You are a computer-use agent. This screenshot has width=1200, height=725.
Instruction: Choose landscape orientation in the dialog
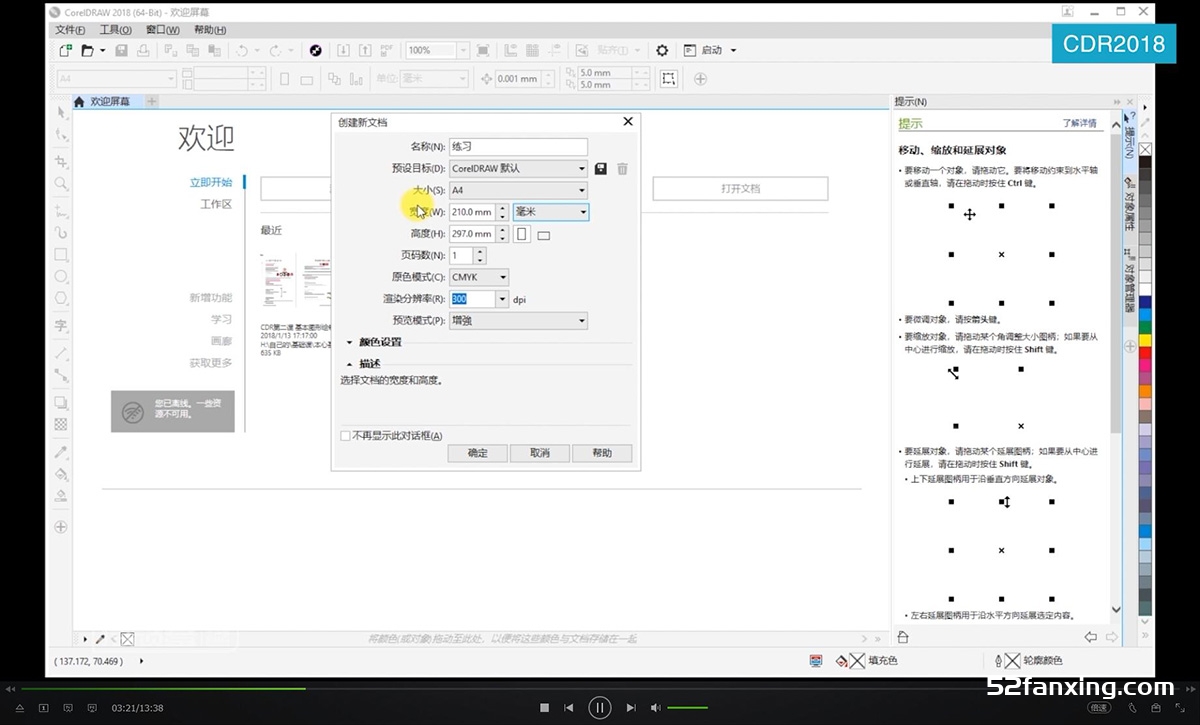pos(544,236)
